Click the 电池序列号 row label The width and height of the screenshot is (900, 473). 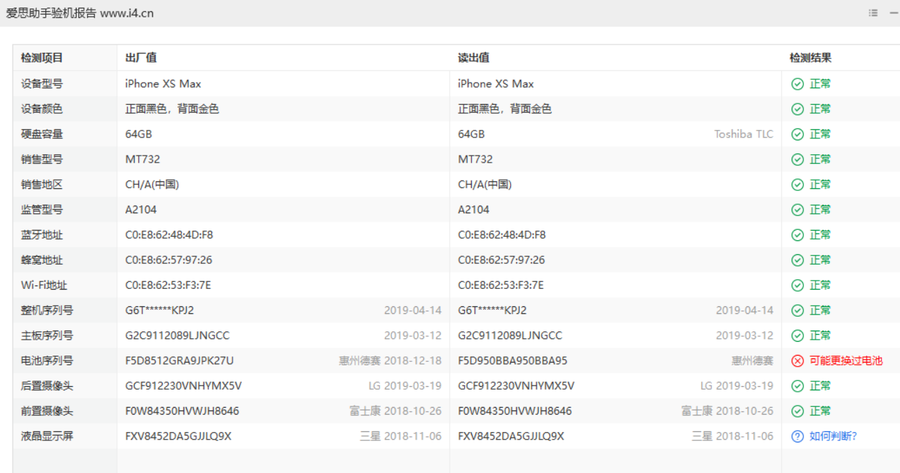[x=47, y=360]
